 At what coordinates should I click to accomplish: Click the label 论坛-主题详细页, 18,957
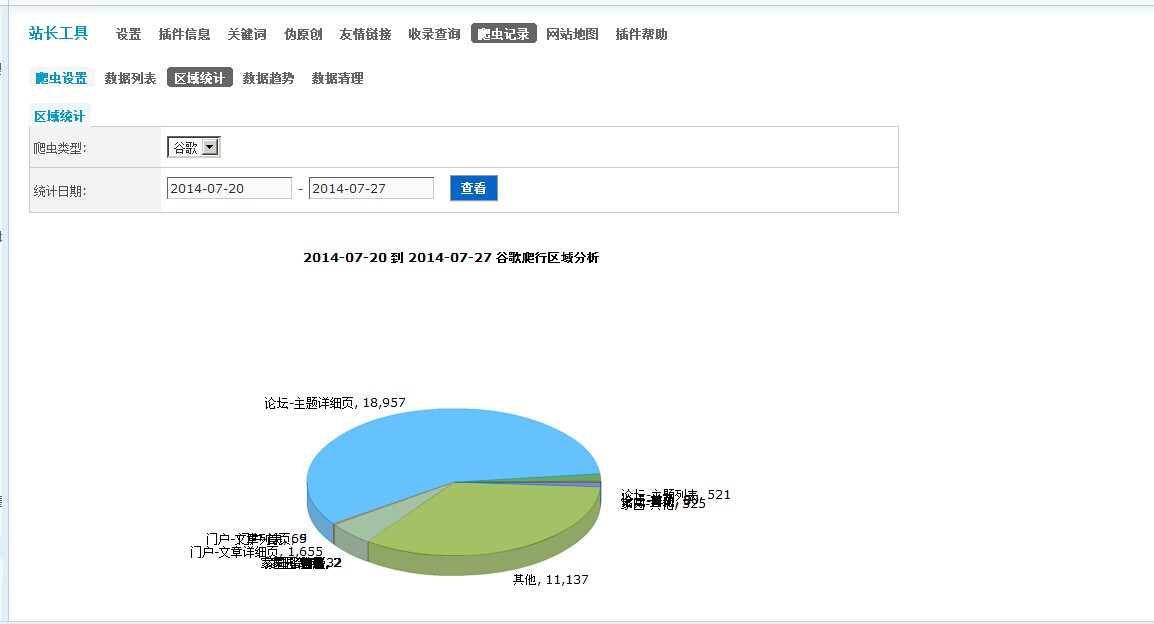coord(335,403)
